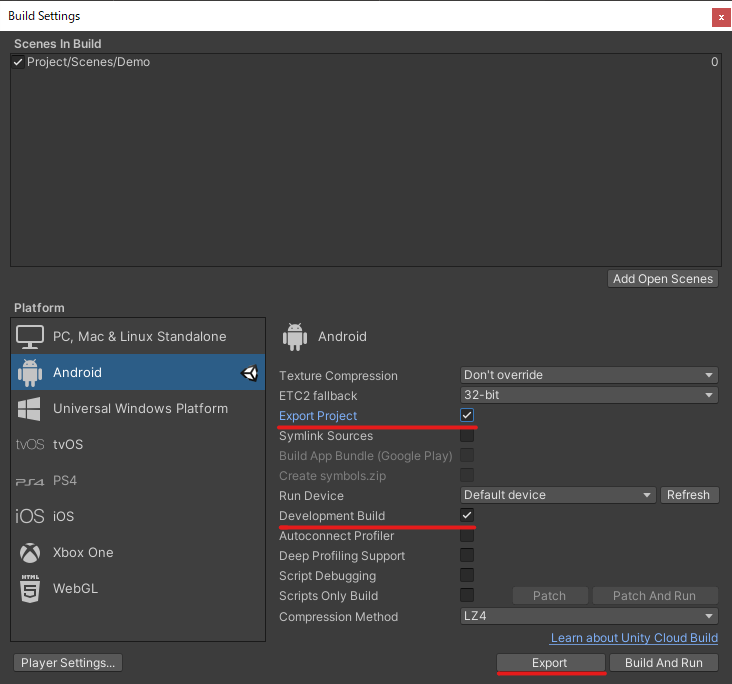This screenshot has height=684, width=732.
Task: Open the Run Device dropdown
Action: [x=558, y=495]
